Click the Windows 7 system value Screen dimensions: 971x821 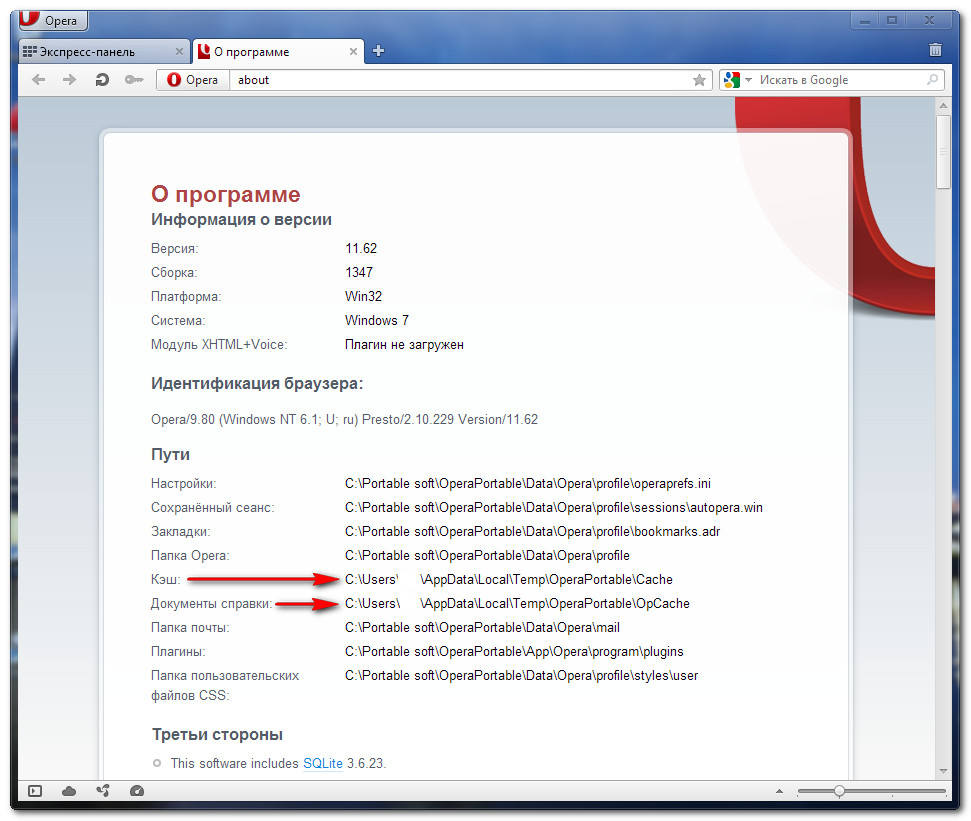coord(377,321)
